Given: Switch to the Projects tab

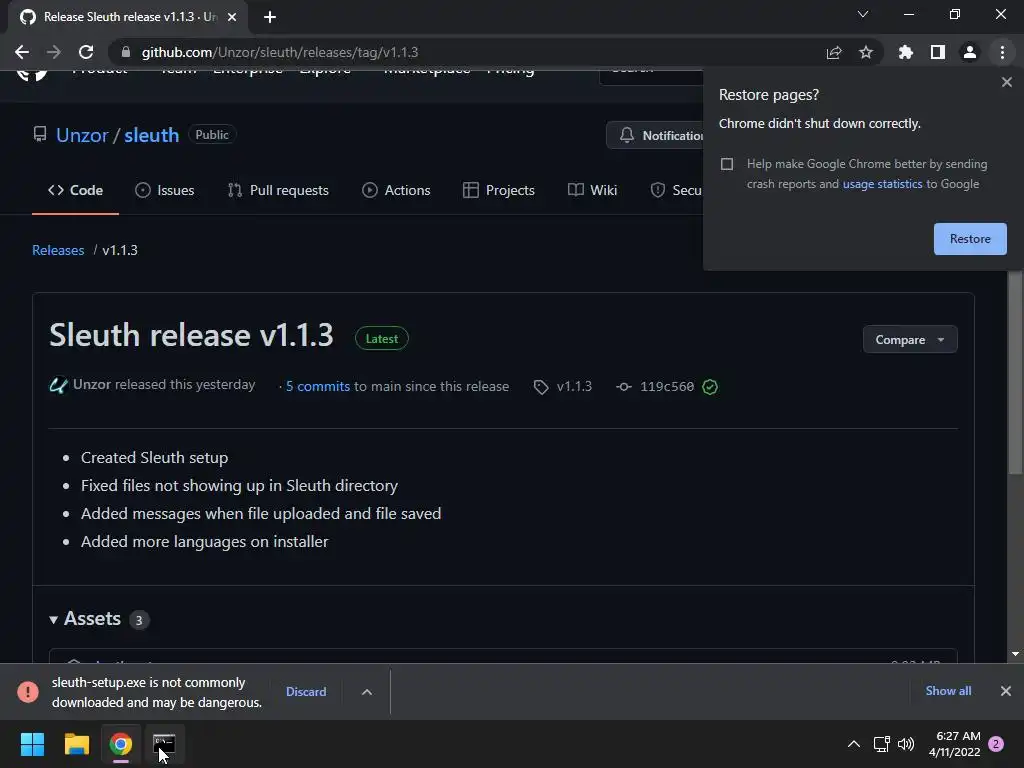Looking at the screenshot, I should [x=499, y=190].
